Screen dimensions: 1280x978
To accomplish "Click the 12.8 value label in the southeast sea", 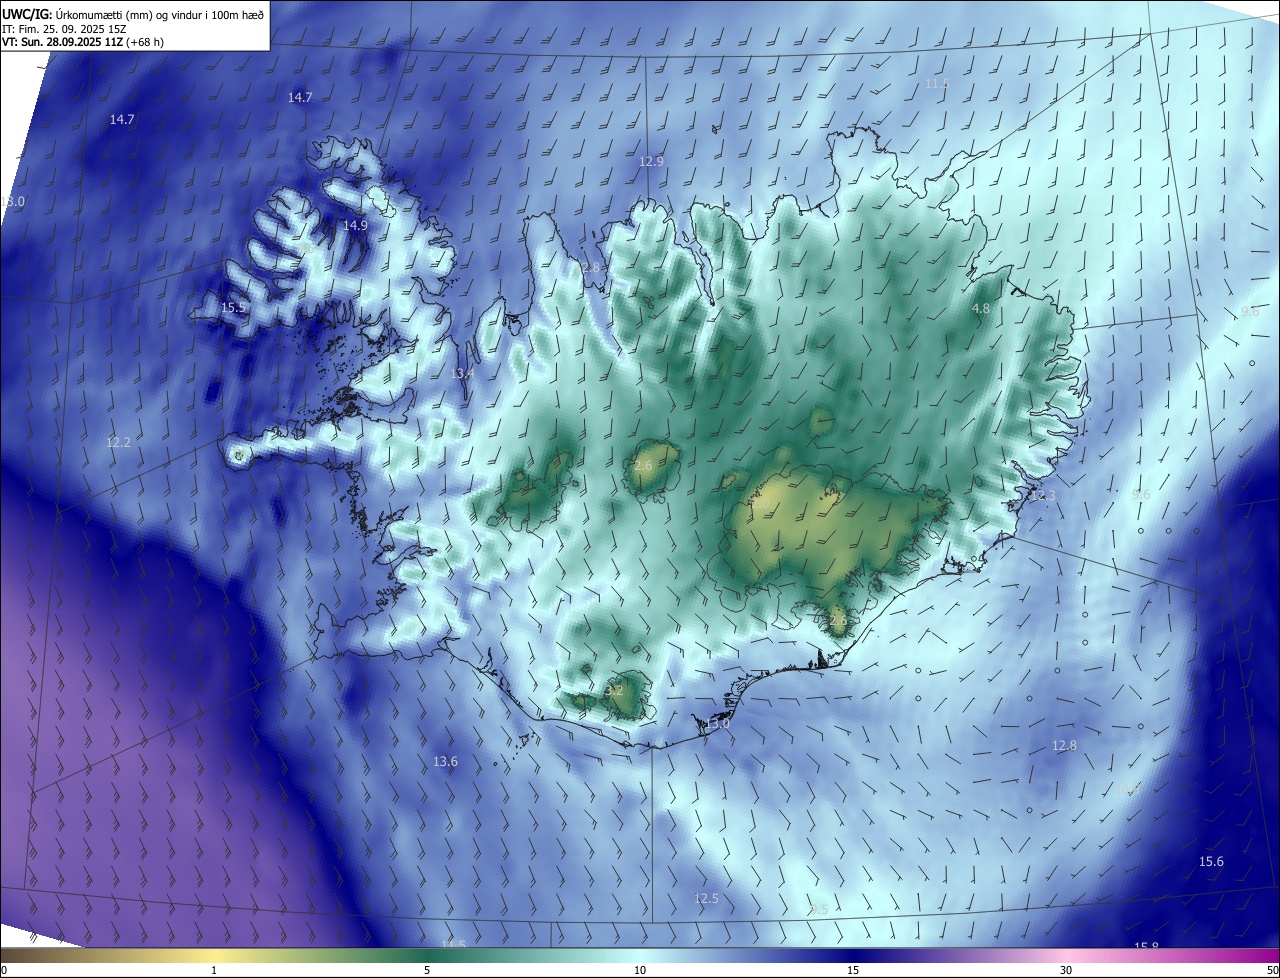I will point(1064,746).
